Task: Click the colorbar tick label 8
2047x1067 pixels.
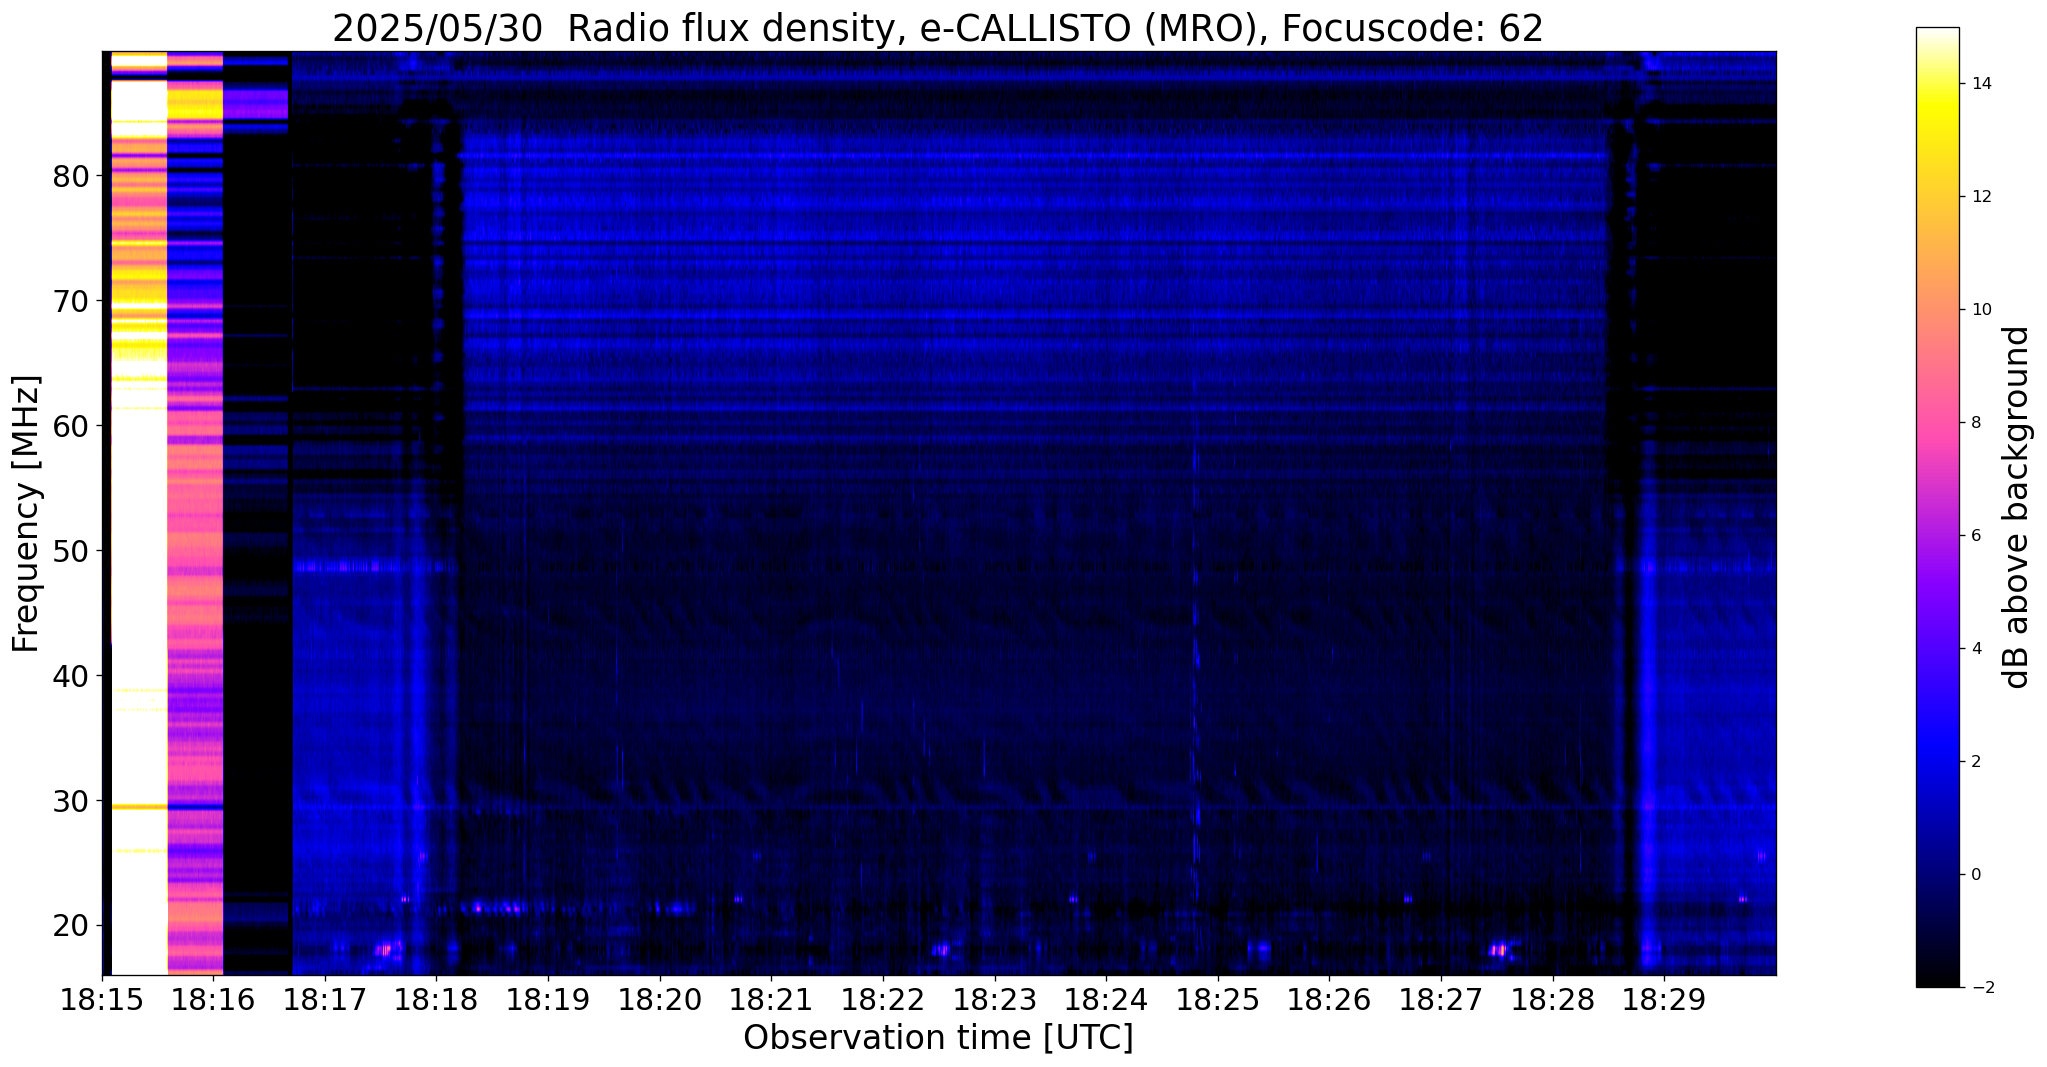Action: click(x=1975, y=423)
